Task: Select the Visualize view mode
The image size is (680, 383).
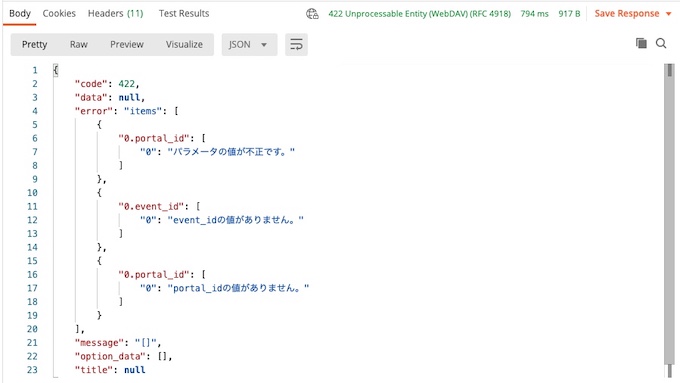Action: coord(184,45)
